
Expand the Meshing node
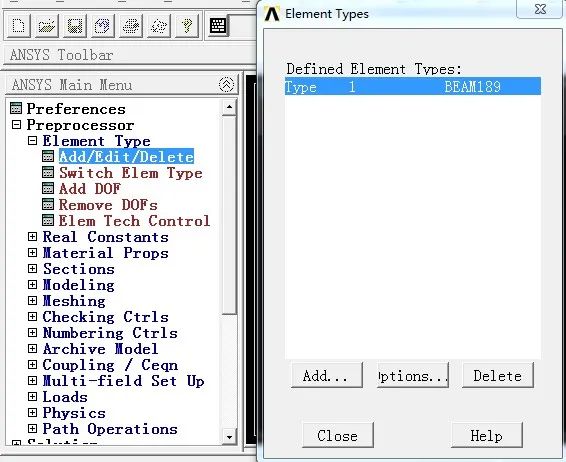[x=32, y=300]
